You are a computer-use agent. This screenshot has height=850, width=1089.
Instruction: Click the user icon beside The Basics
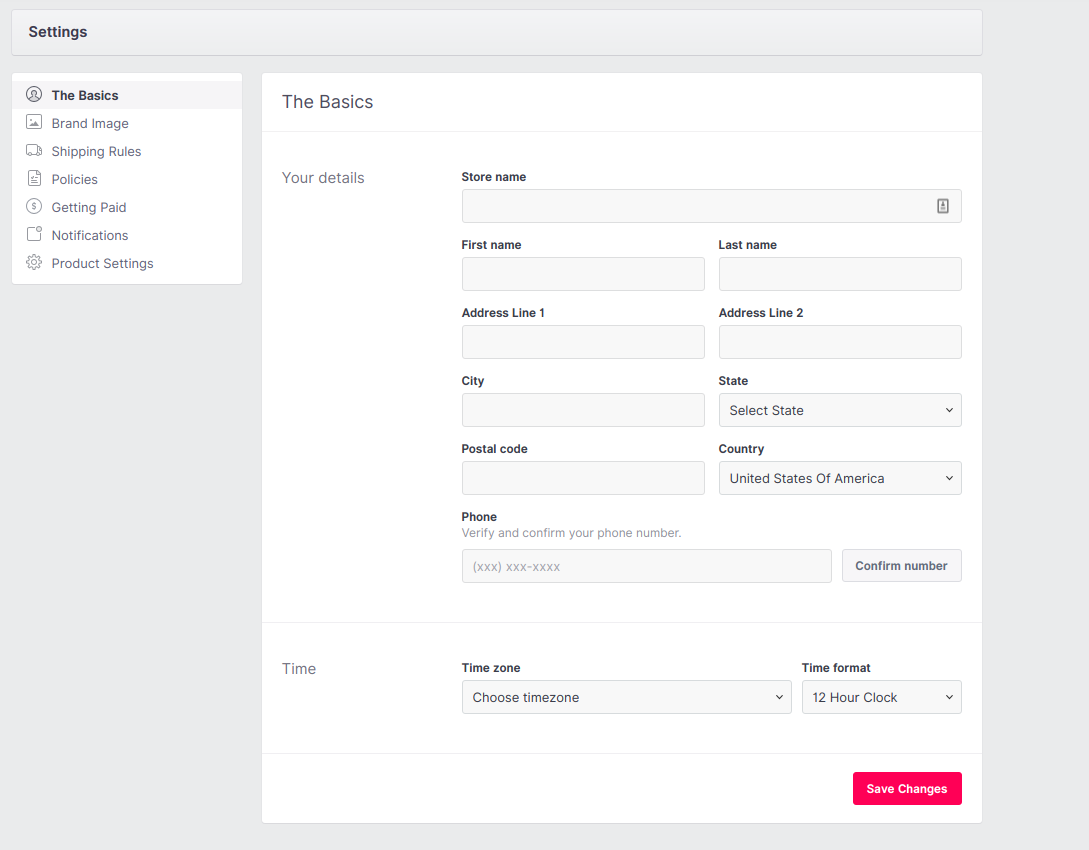(34, 95)
